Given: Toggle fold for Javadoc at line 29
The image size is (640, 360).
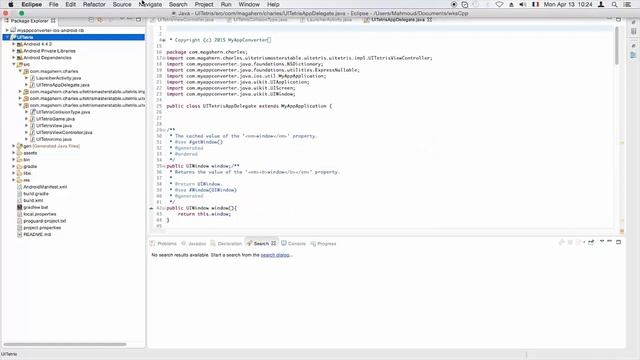Looking at the screenshot, I should click(164, 130).
